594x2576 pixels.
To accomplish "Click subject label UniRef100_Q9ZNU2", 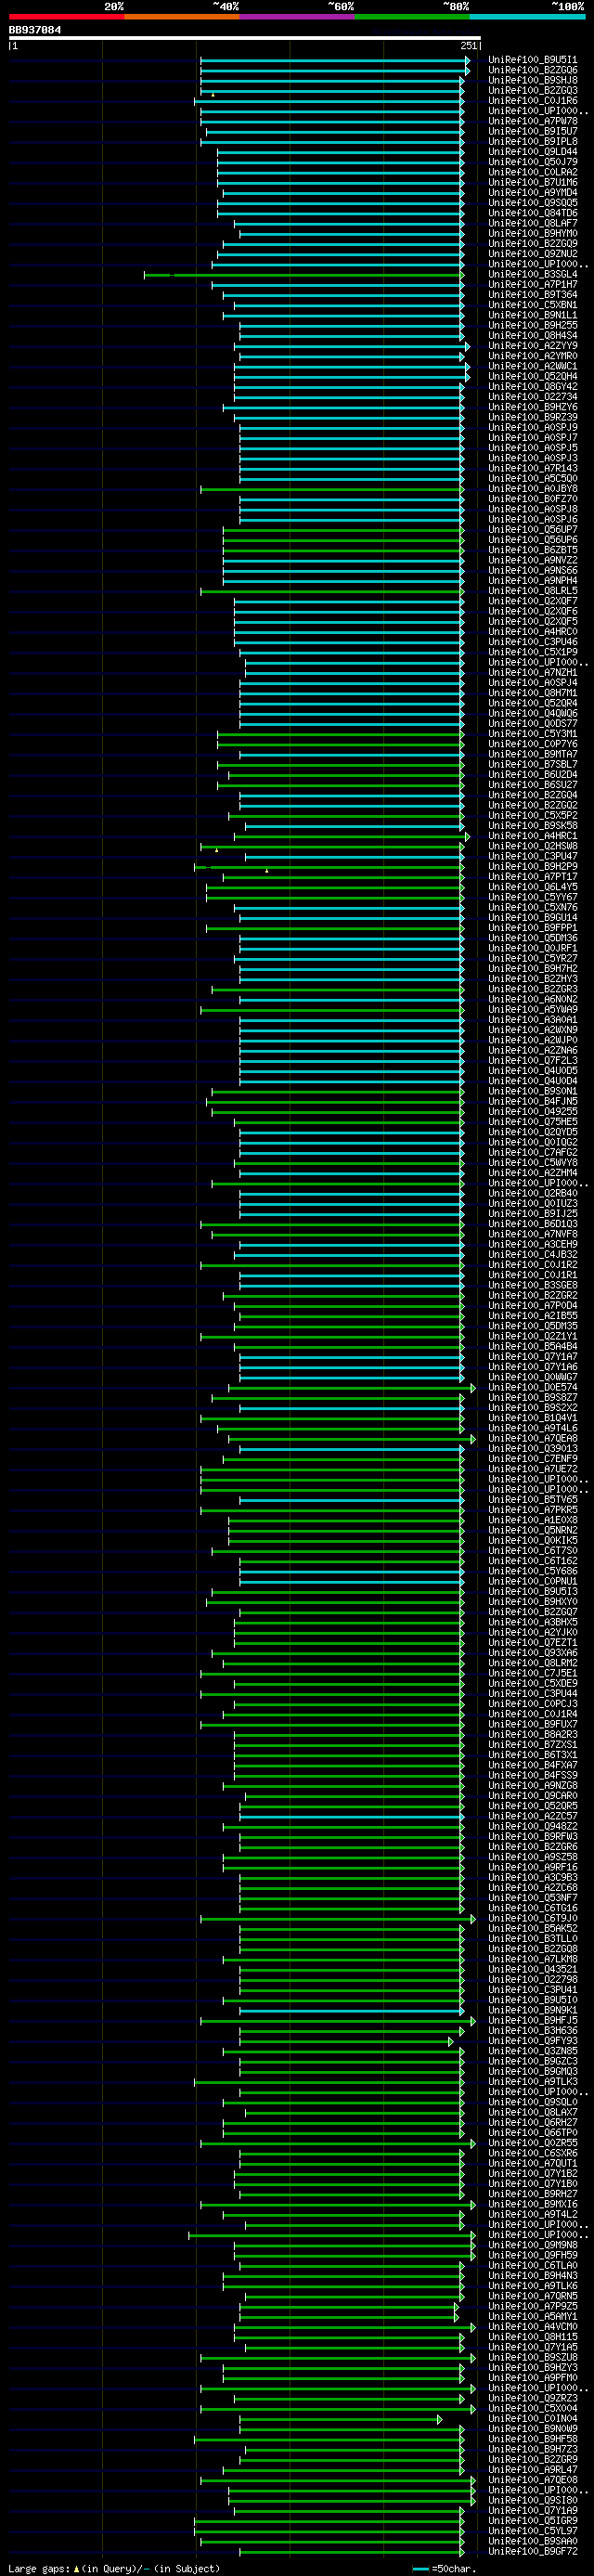I will (532, 254).
